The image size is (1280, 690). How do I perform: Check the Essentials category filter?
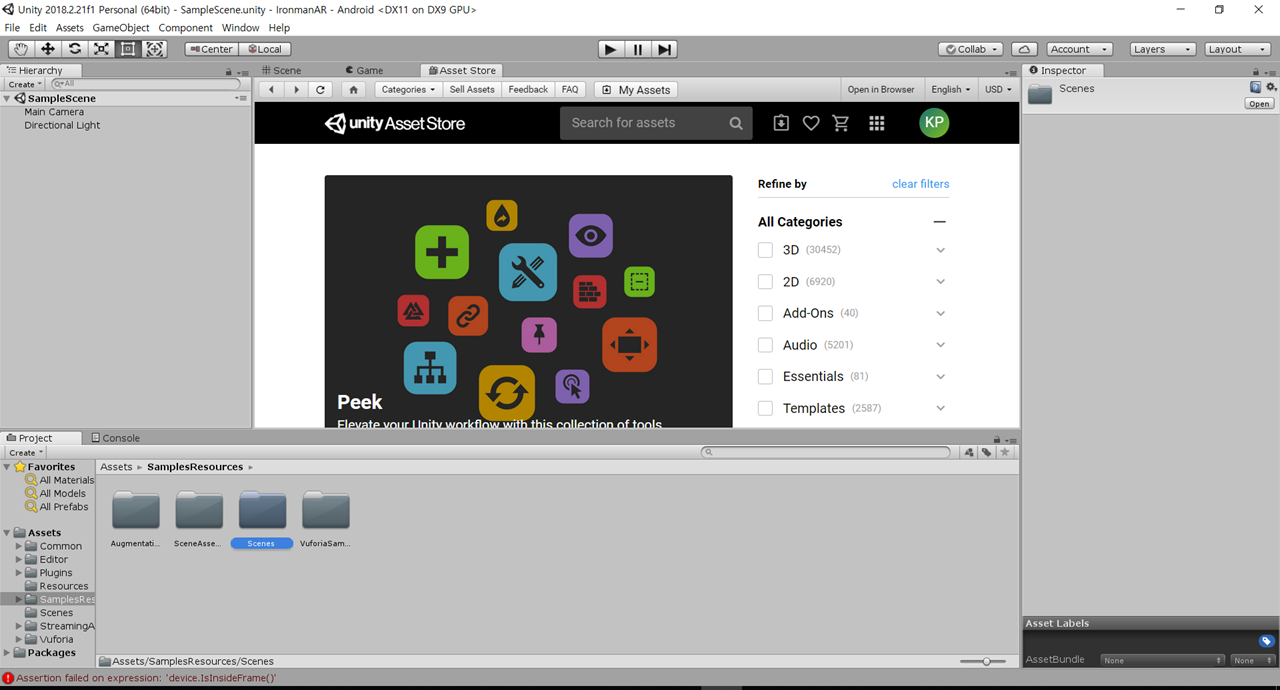pyautogui.click(x=765, y=377)
